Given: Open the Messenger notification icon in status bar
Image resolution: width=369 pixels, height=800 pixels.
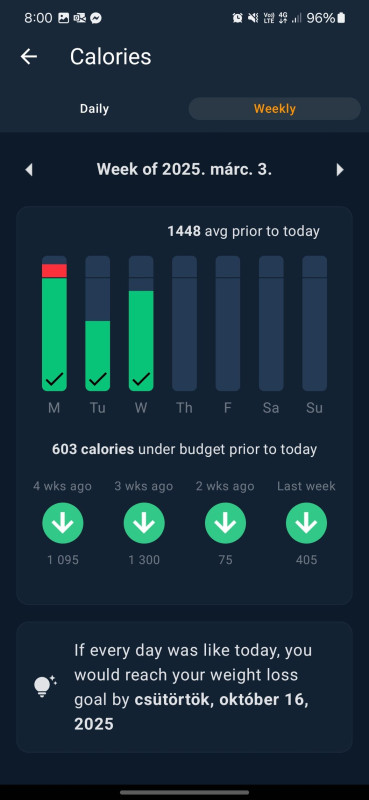Looking at the screenshot, I should click(95, 18).
